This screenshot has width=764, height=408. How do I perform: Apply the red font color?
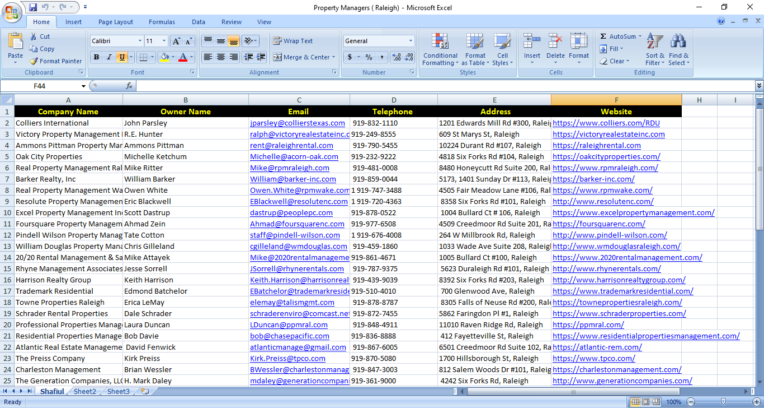183,58
